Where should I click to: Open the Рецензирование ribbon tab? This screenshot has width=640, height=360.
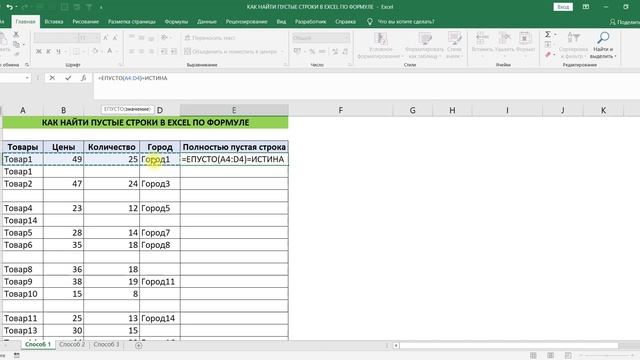click(x=247, y=22)
